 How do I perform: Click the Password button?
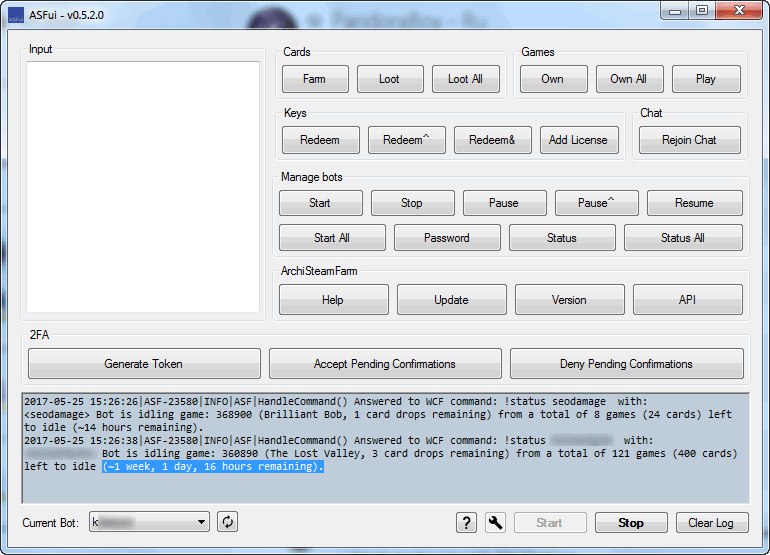pos(447,238)
